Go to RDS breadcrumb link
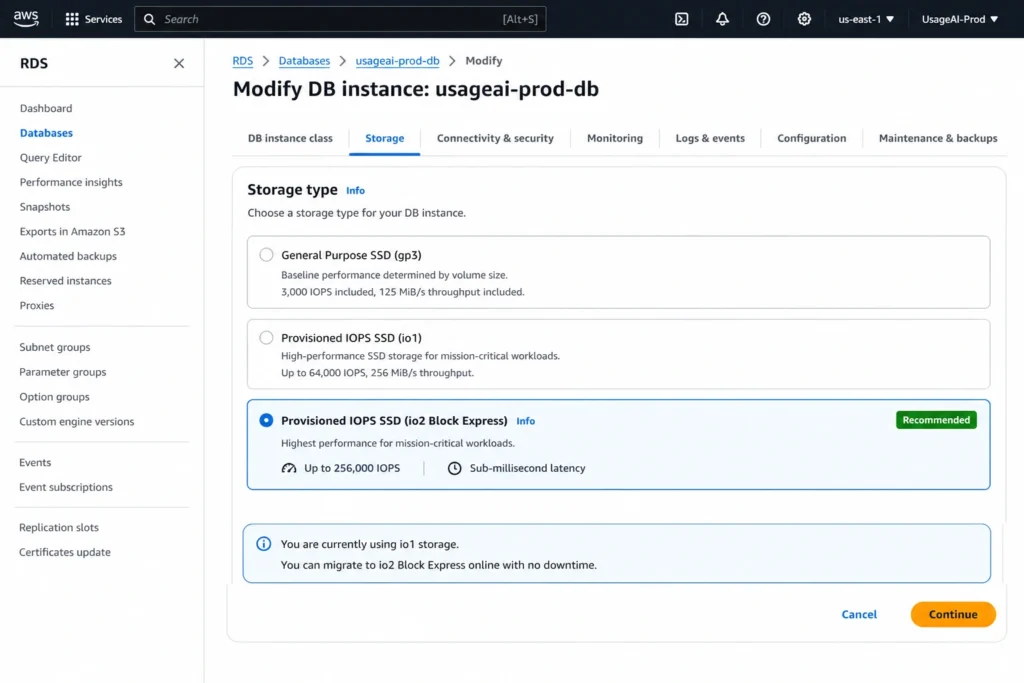The height and width of the screenshot is (683, 1024). pyautogui.click(x=242, y=61)
